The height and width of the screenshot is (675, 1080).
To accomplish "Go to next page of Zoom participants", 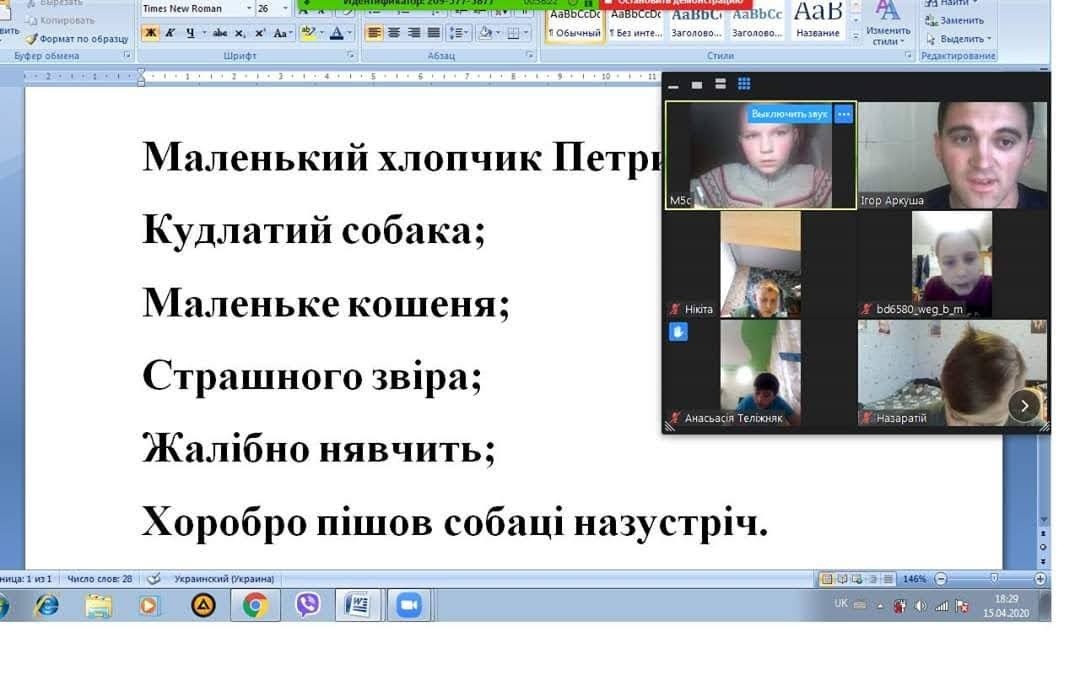I will [x=1024, y=406].
